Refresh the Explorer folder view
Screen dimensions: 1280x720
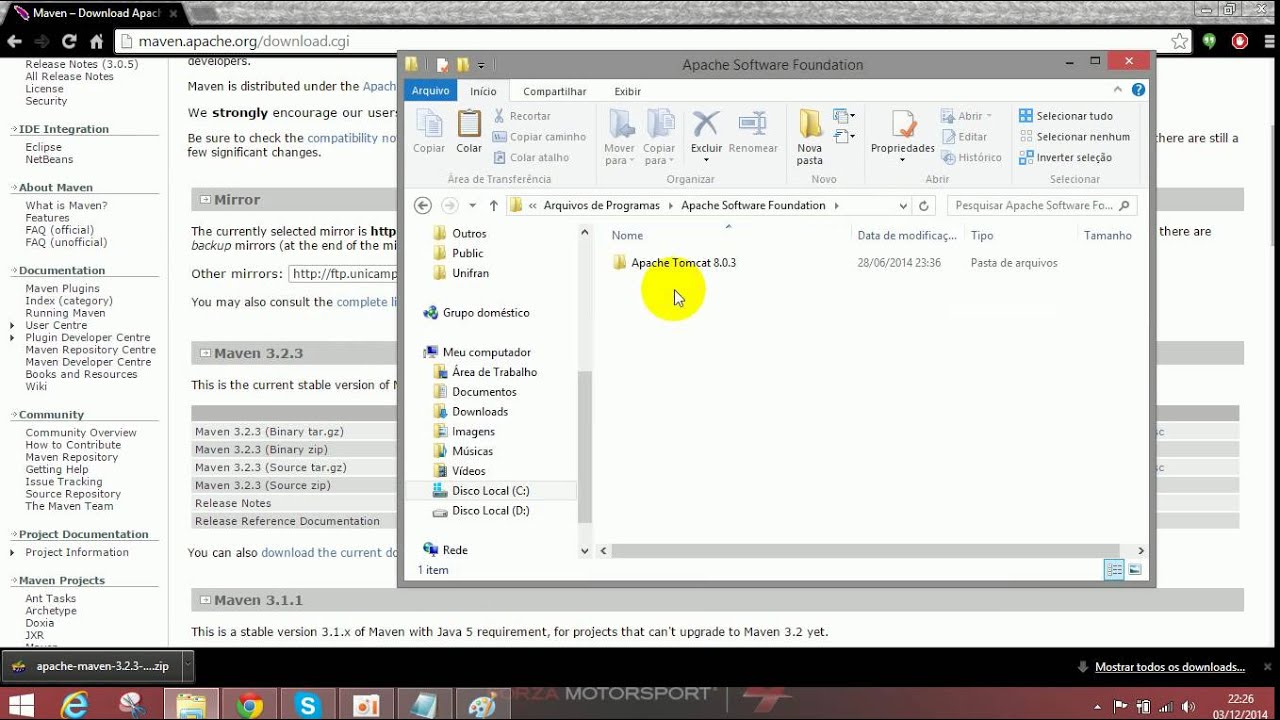924,205
